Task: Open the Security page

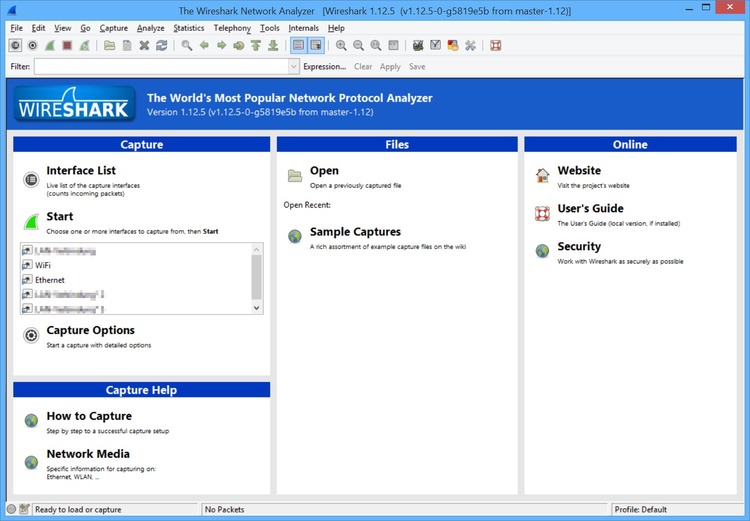Action: (x=579, y=246)
